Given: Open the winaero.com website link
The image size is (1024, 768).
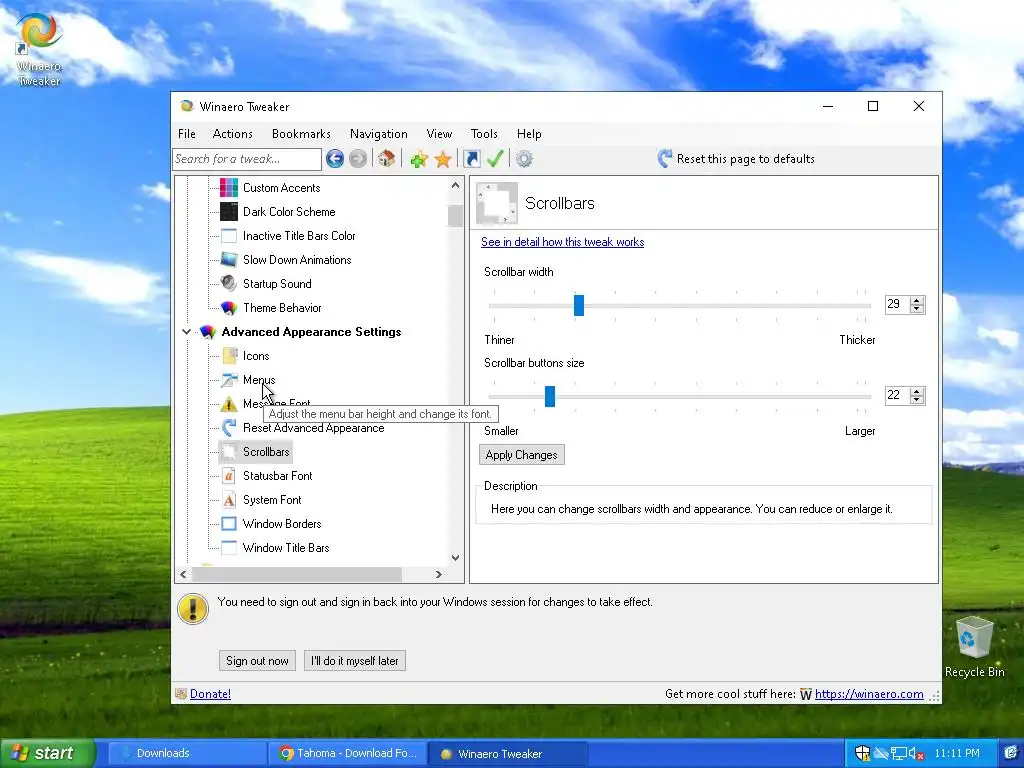Looking at the screenshot, I should click(x=869, y=694).
